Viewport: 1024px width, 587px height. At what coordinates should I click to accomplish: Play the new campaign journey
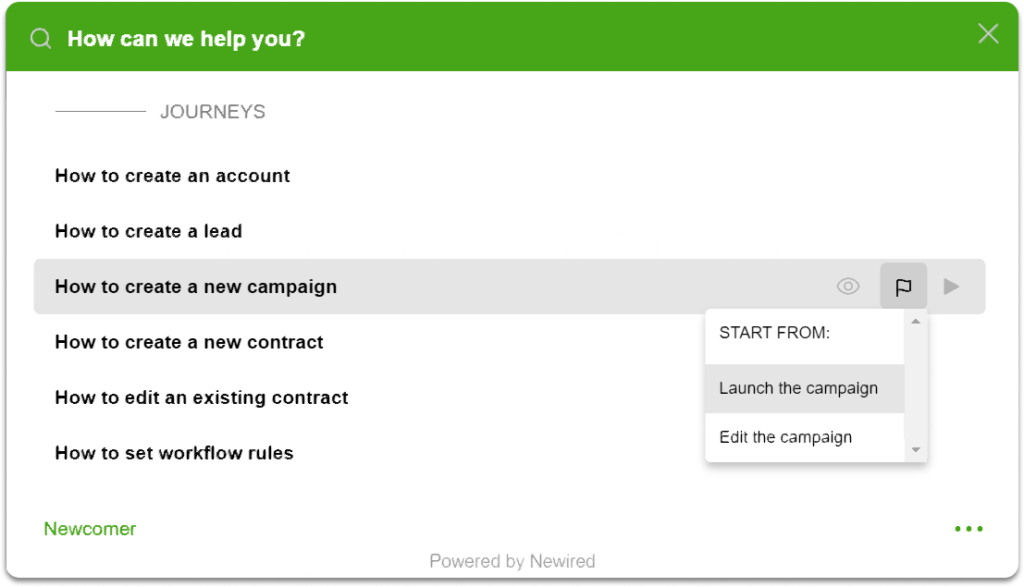tap(951, 286)
